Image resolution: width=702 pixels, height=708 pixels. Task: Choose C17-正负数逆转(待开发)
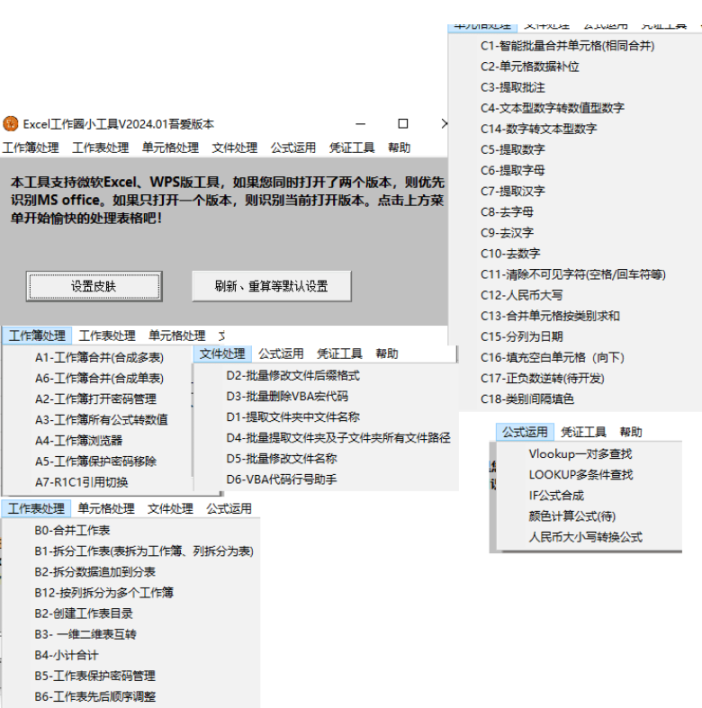click(x=542, y=378)
